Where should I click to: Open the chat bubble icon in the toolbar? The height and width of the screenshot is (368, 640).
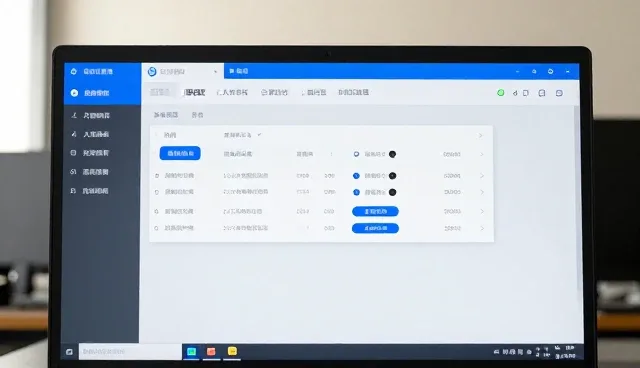pos(559,93)
